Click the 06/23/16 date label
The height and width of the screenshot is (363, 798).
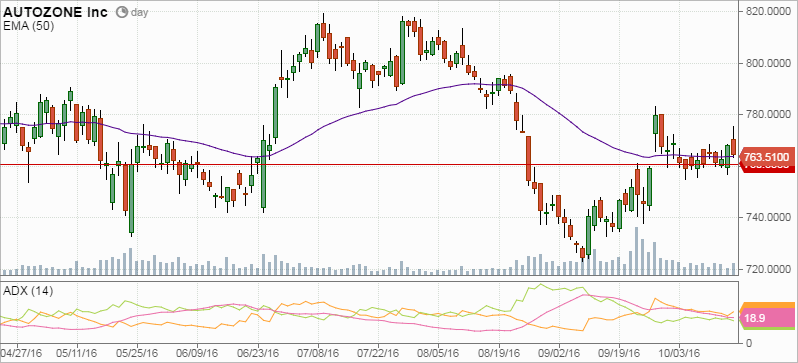coord(258,352)
